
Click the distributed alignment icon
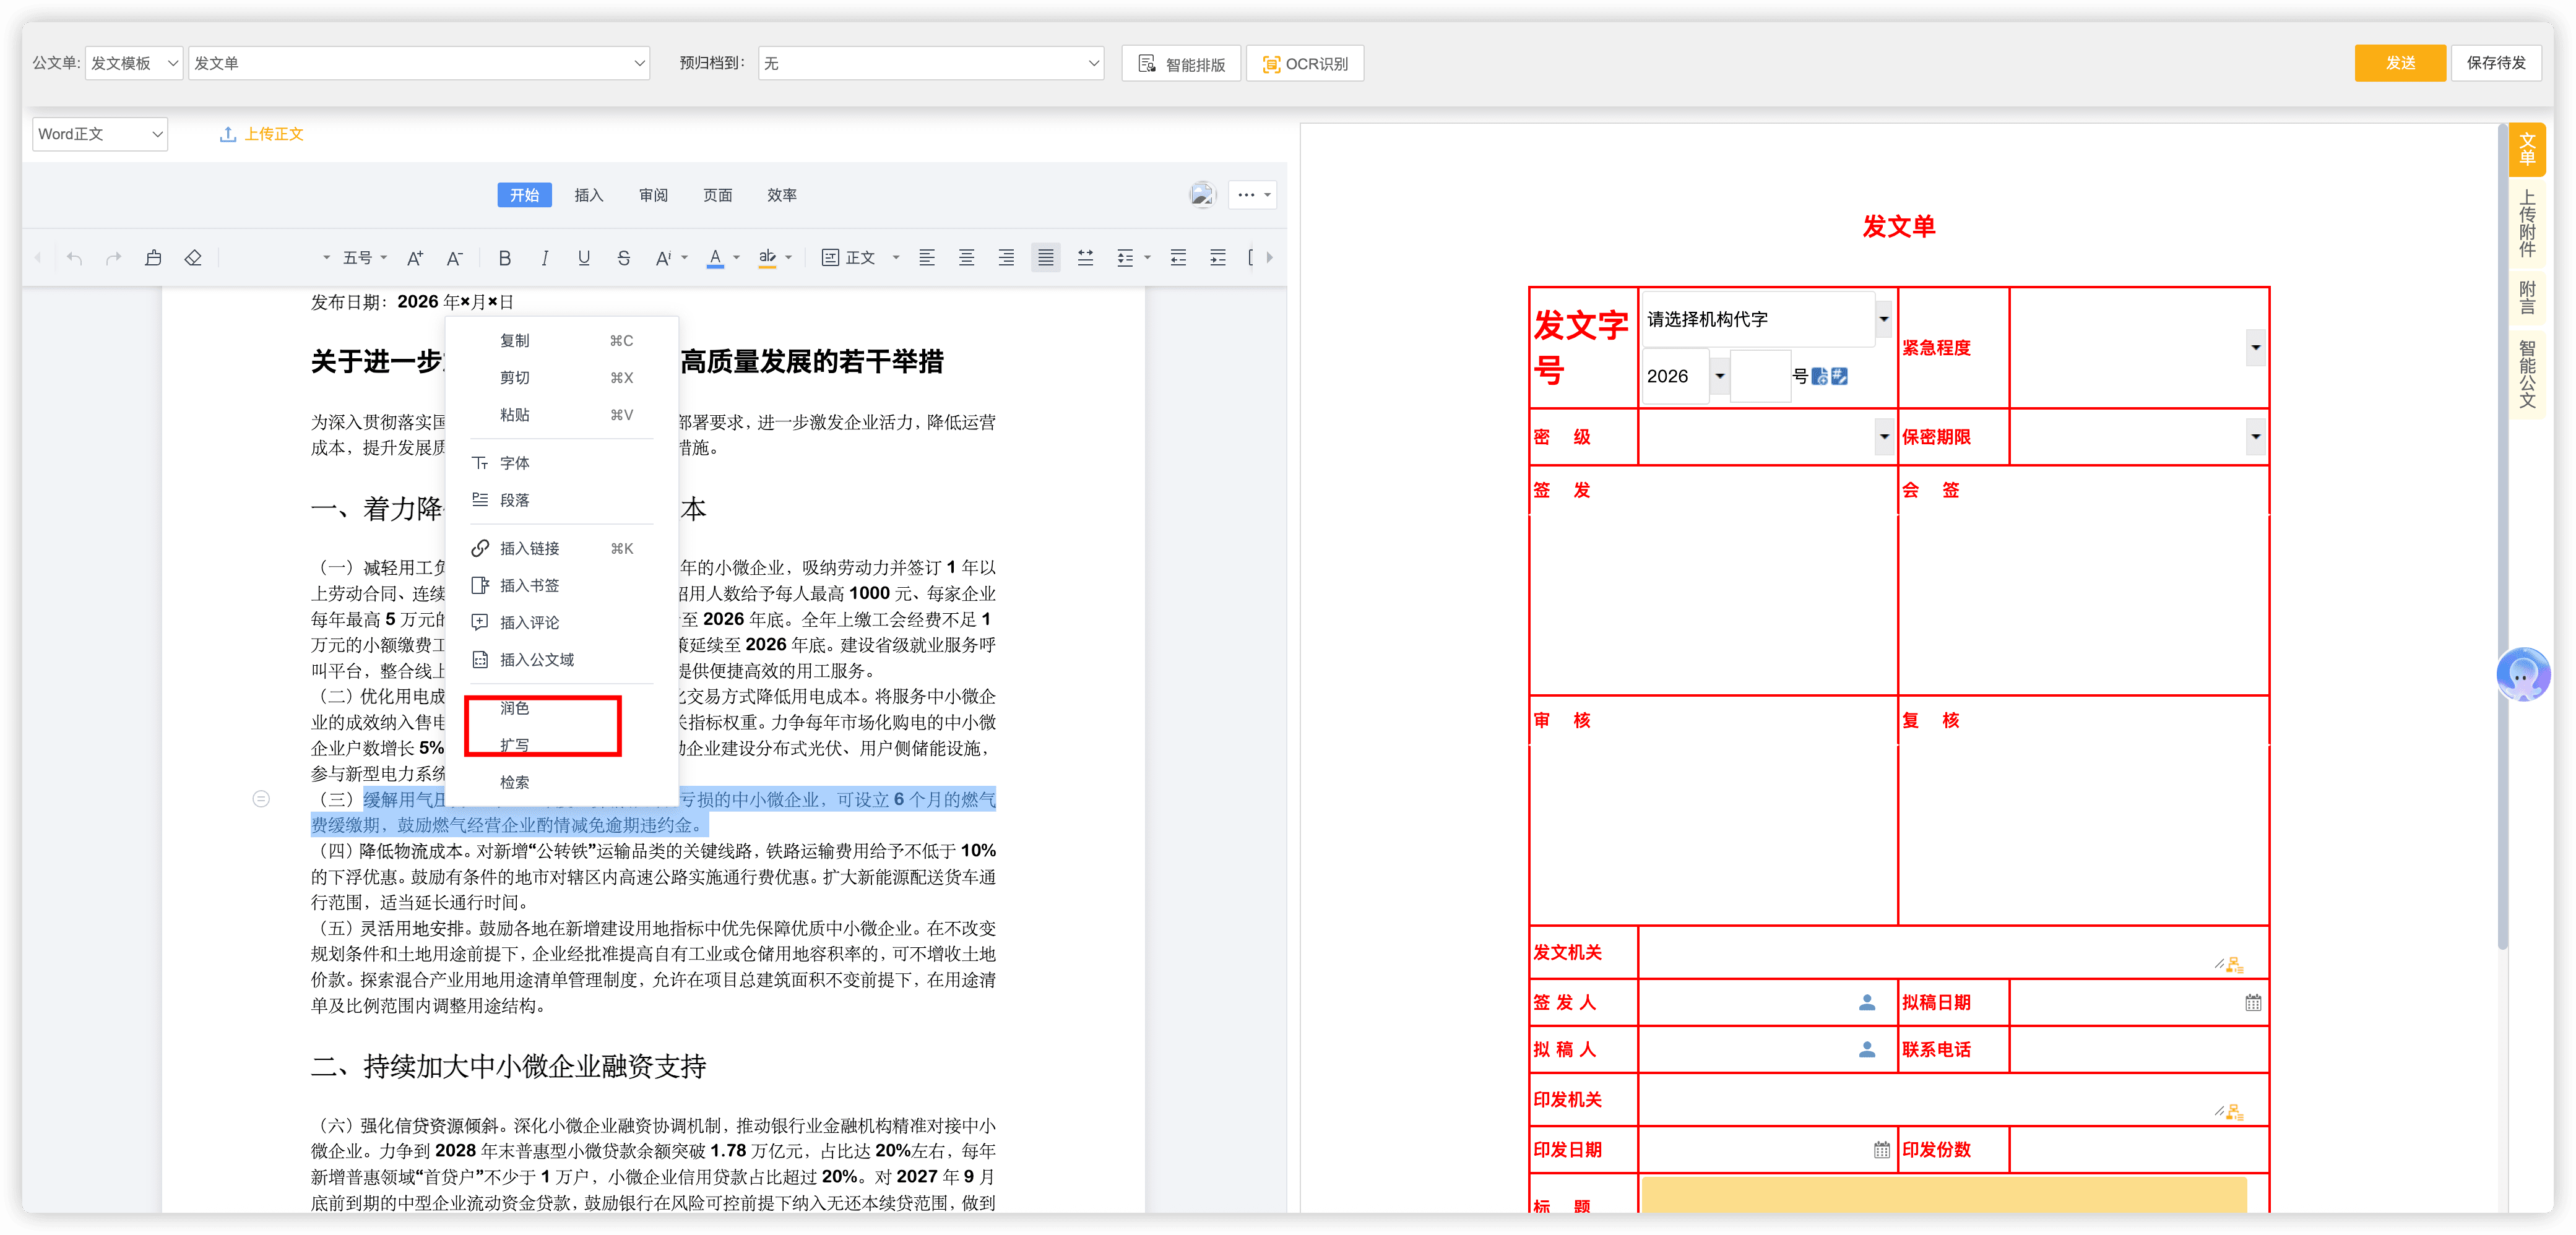[x=1085, y=258]
